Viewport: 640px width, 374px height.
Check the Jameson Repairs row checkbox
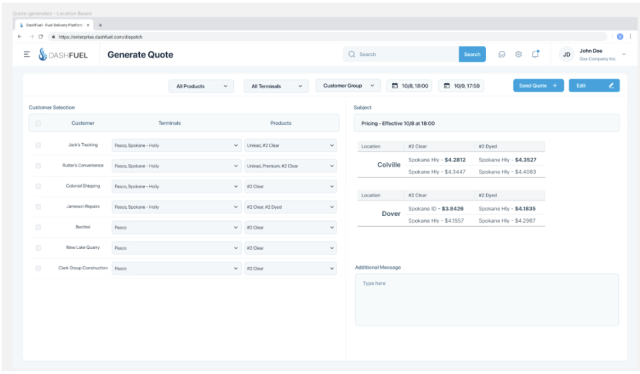(x=38, y=207)
